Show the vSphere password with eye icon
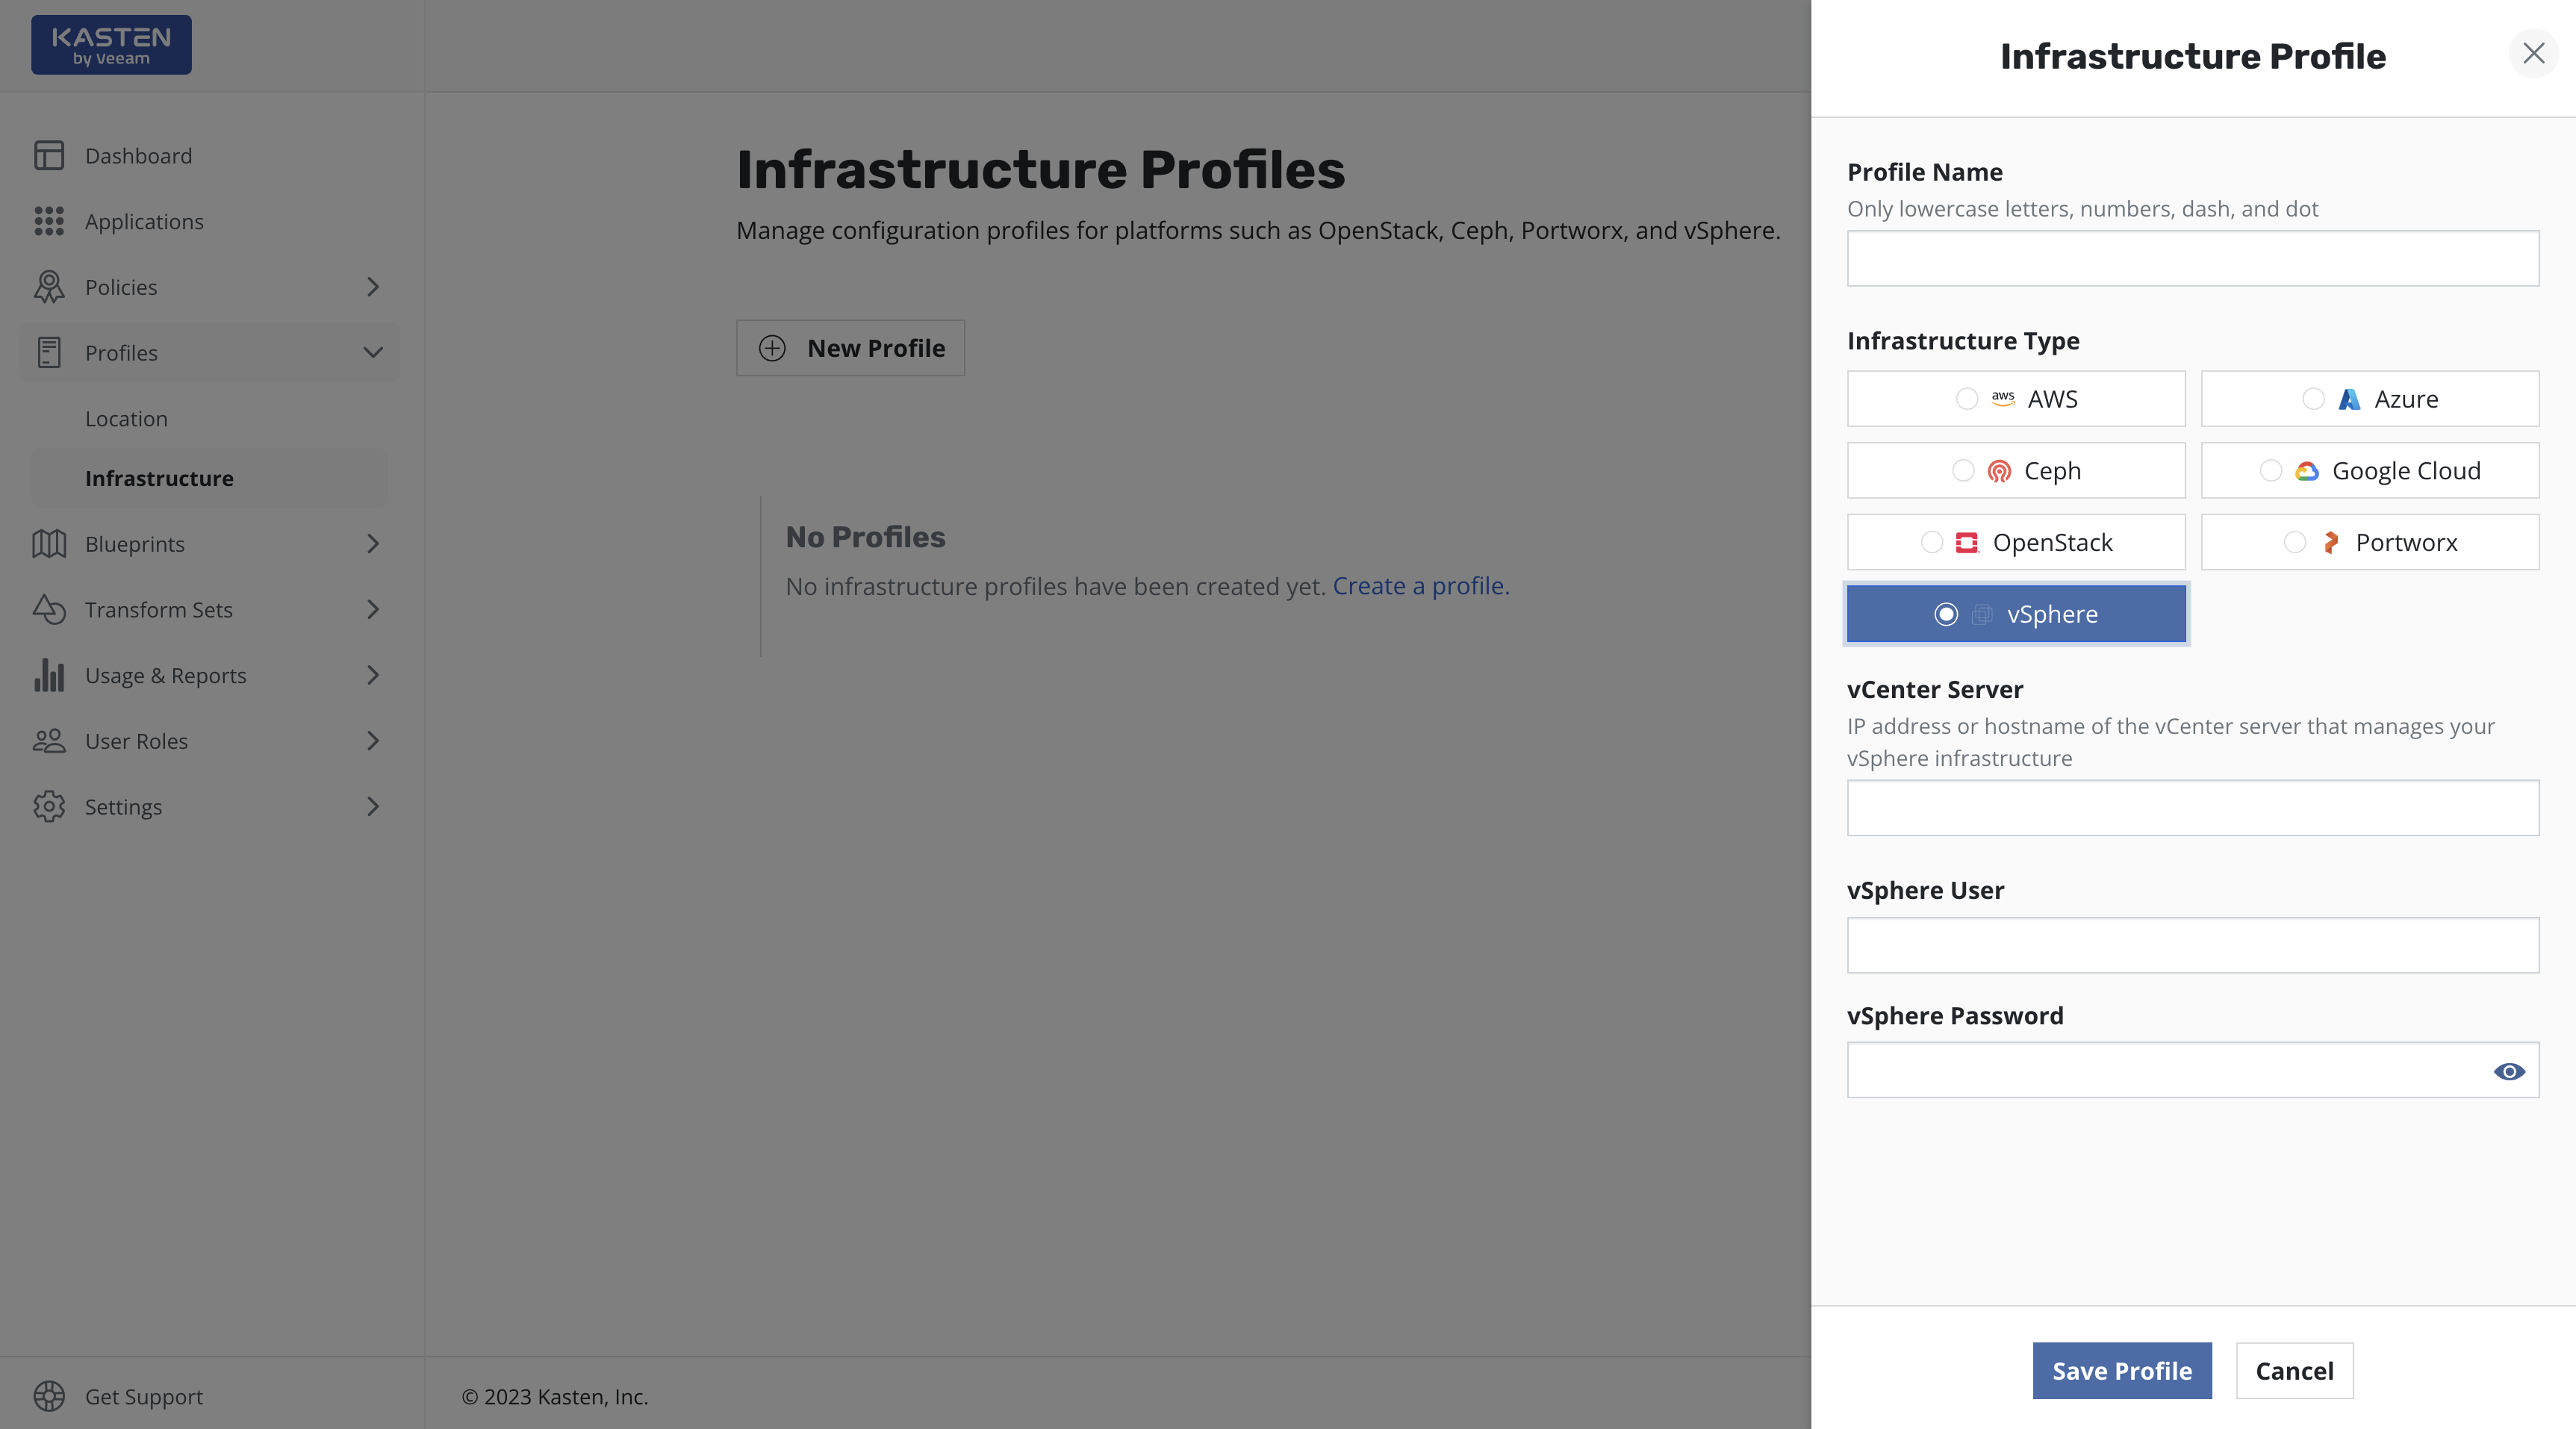The width and height of the screenshot is (2576, 1429). [x=2509, y=1071]
